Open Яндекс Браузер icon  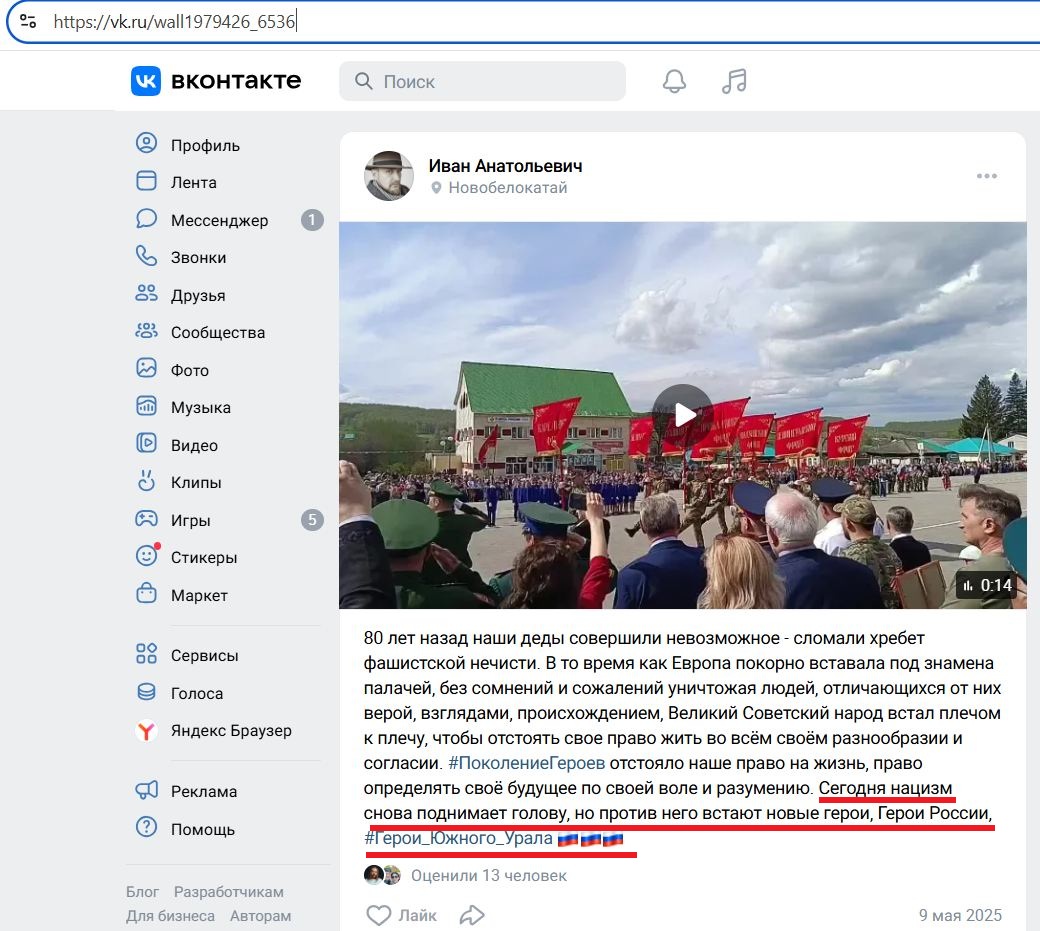[147, 730]
